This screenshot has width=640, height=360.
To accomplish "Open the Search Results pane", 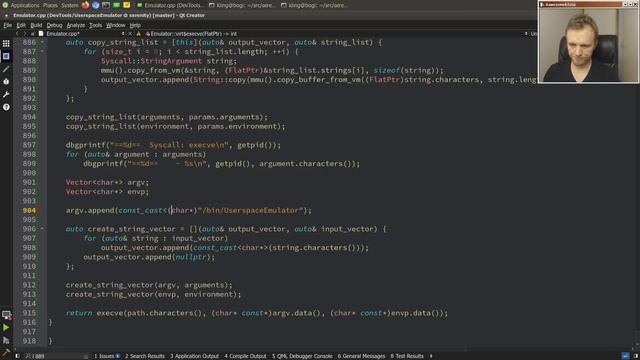I will (x=145, y=356).
